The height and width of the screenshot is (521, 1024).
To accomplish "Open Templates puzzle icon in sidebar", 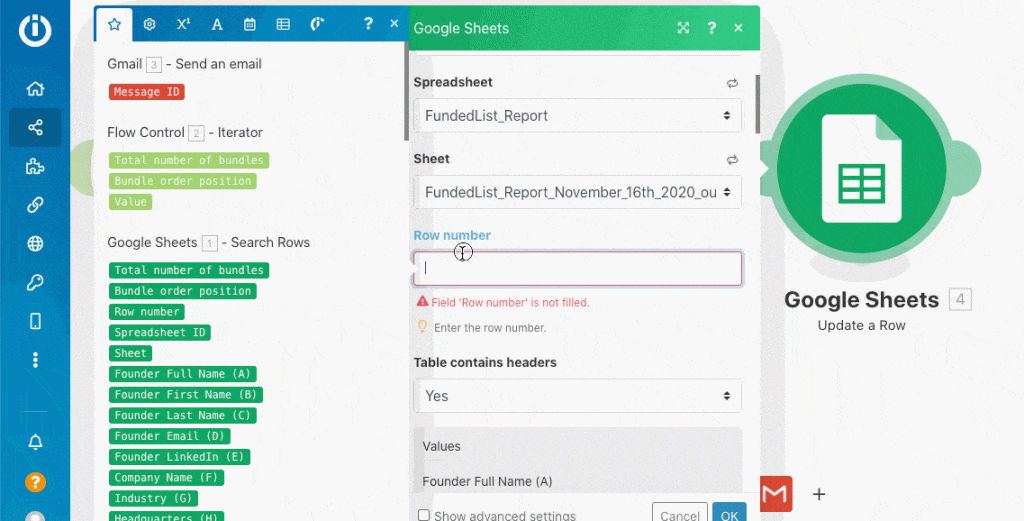I will pos(35,166).
